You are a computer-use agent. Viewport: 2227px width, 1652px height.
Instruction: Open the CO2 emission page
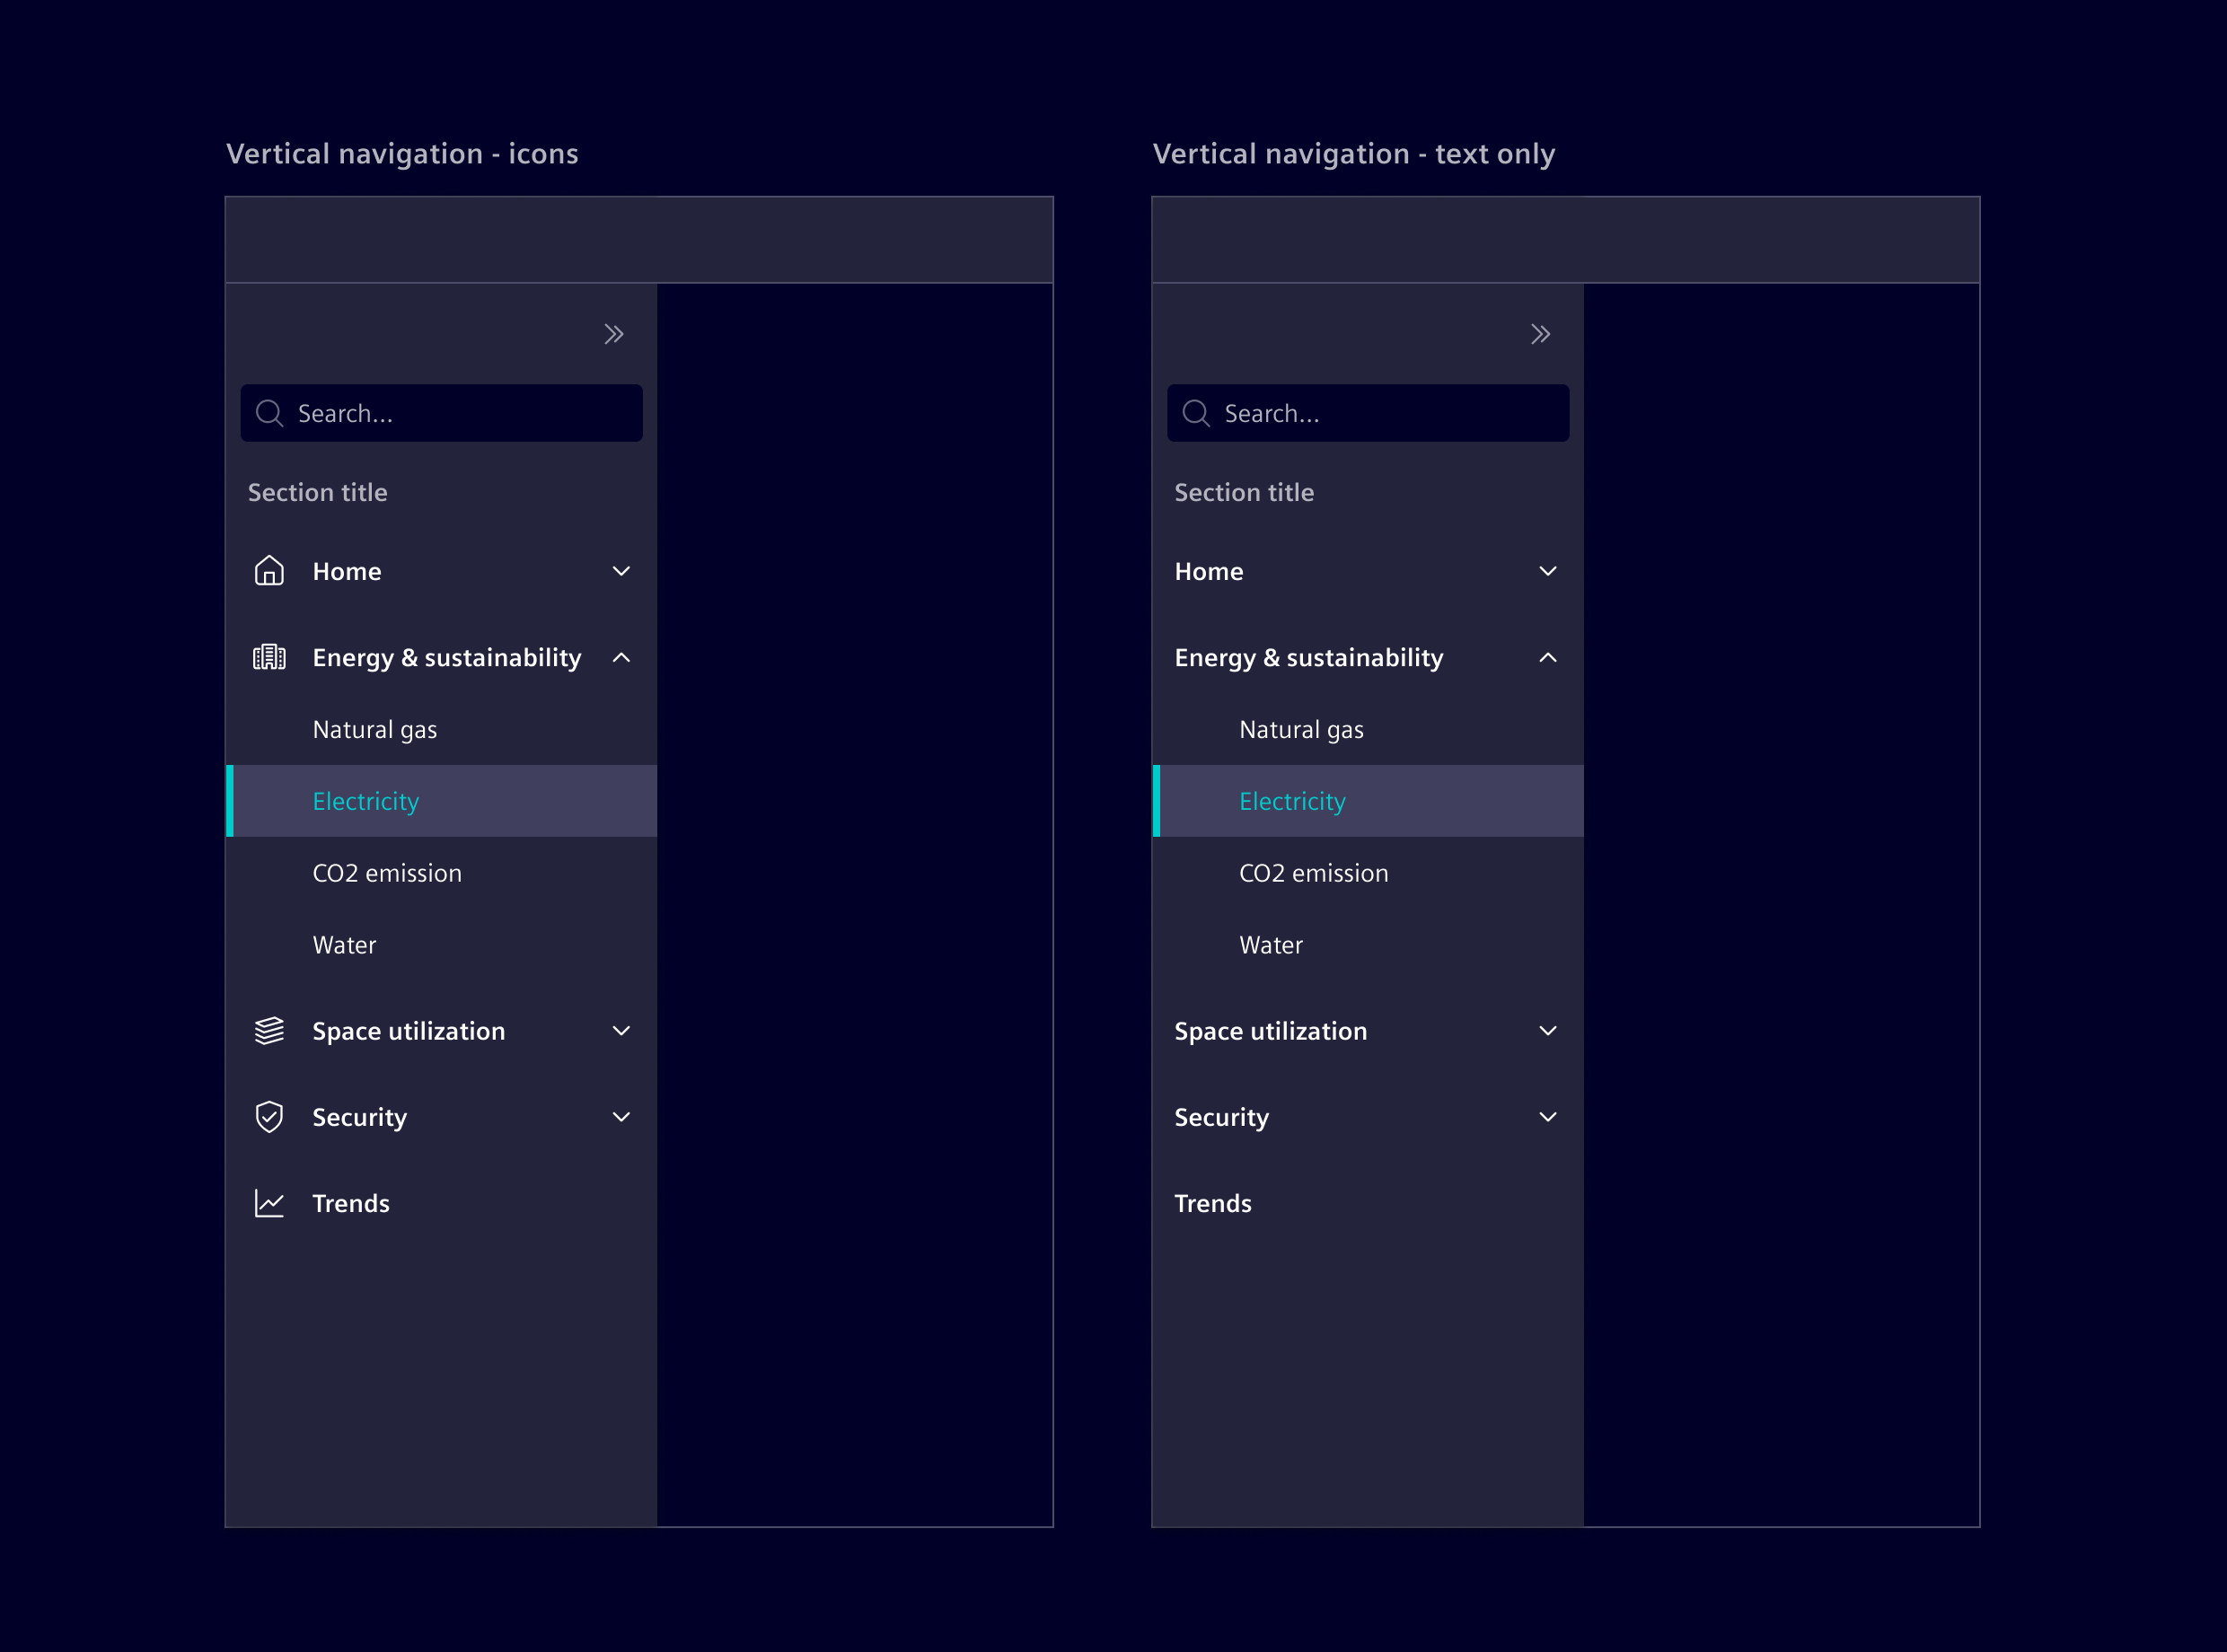coord(387,872)
